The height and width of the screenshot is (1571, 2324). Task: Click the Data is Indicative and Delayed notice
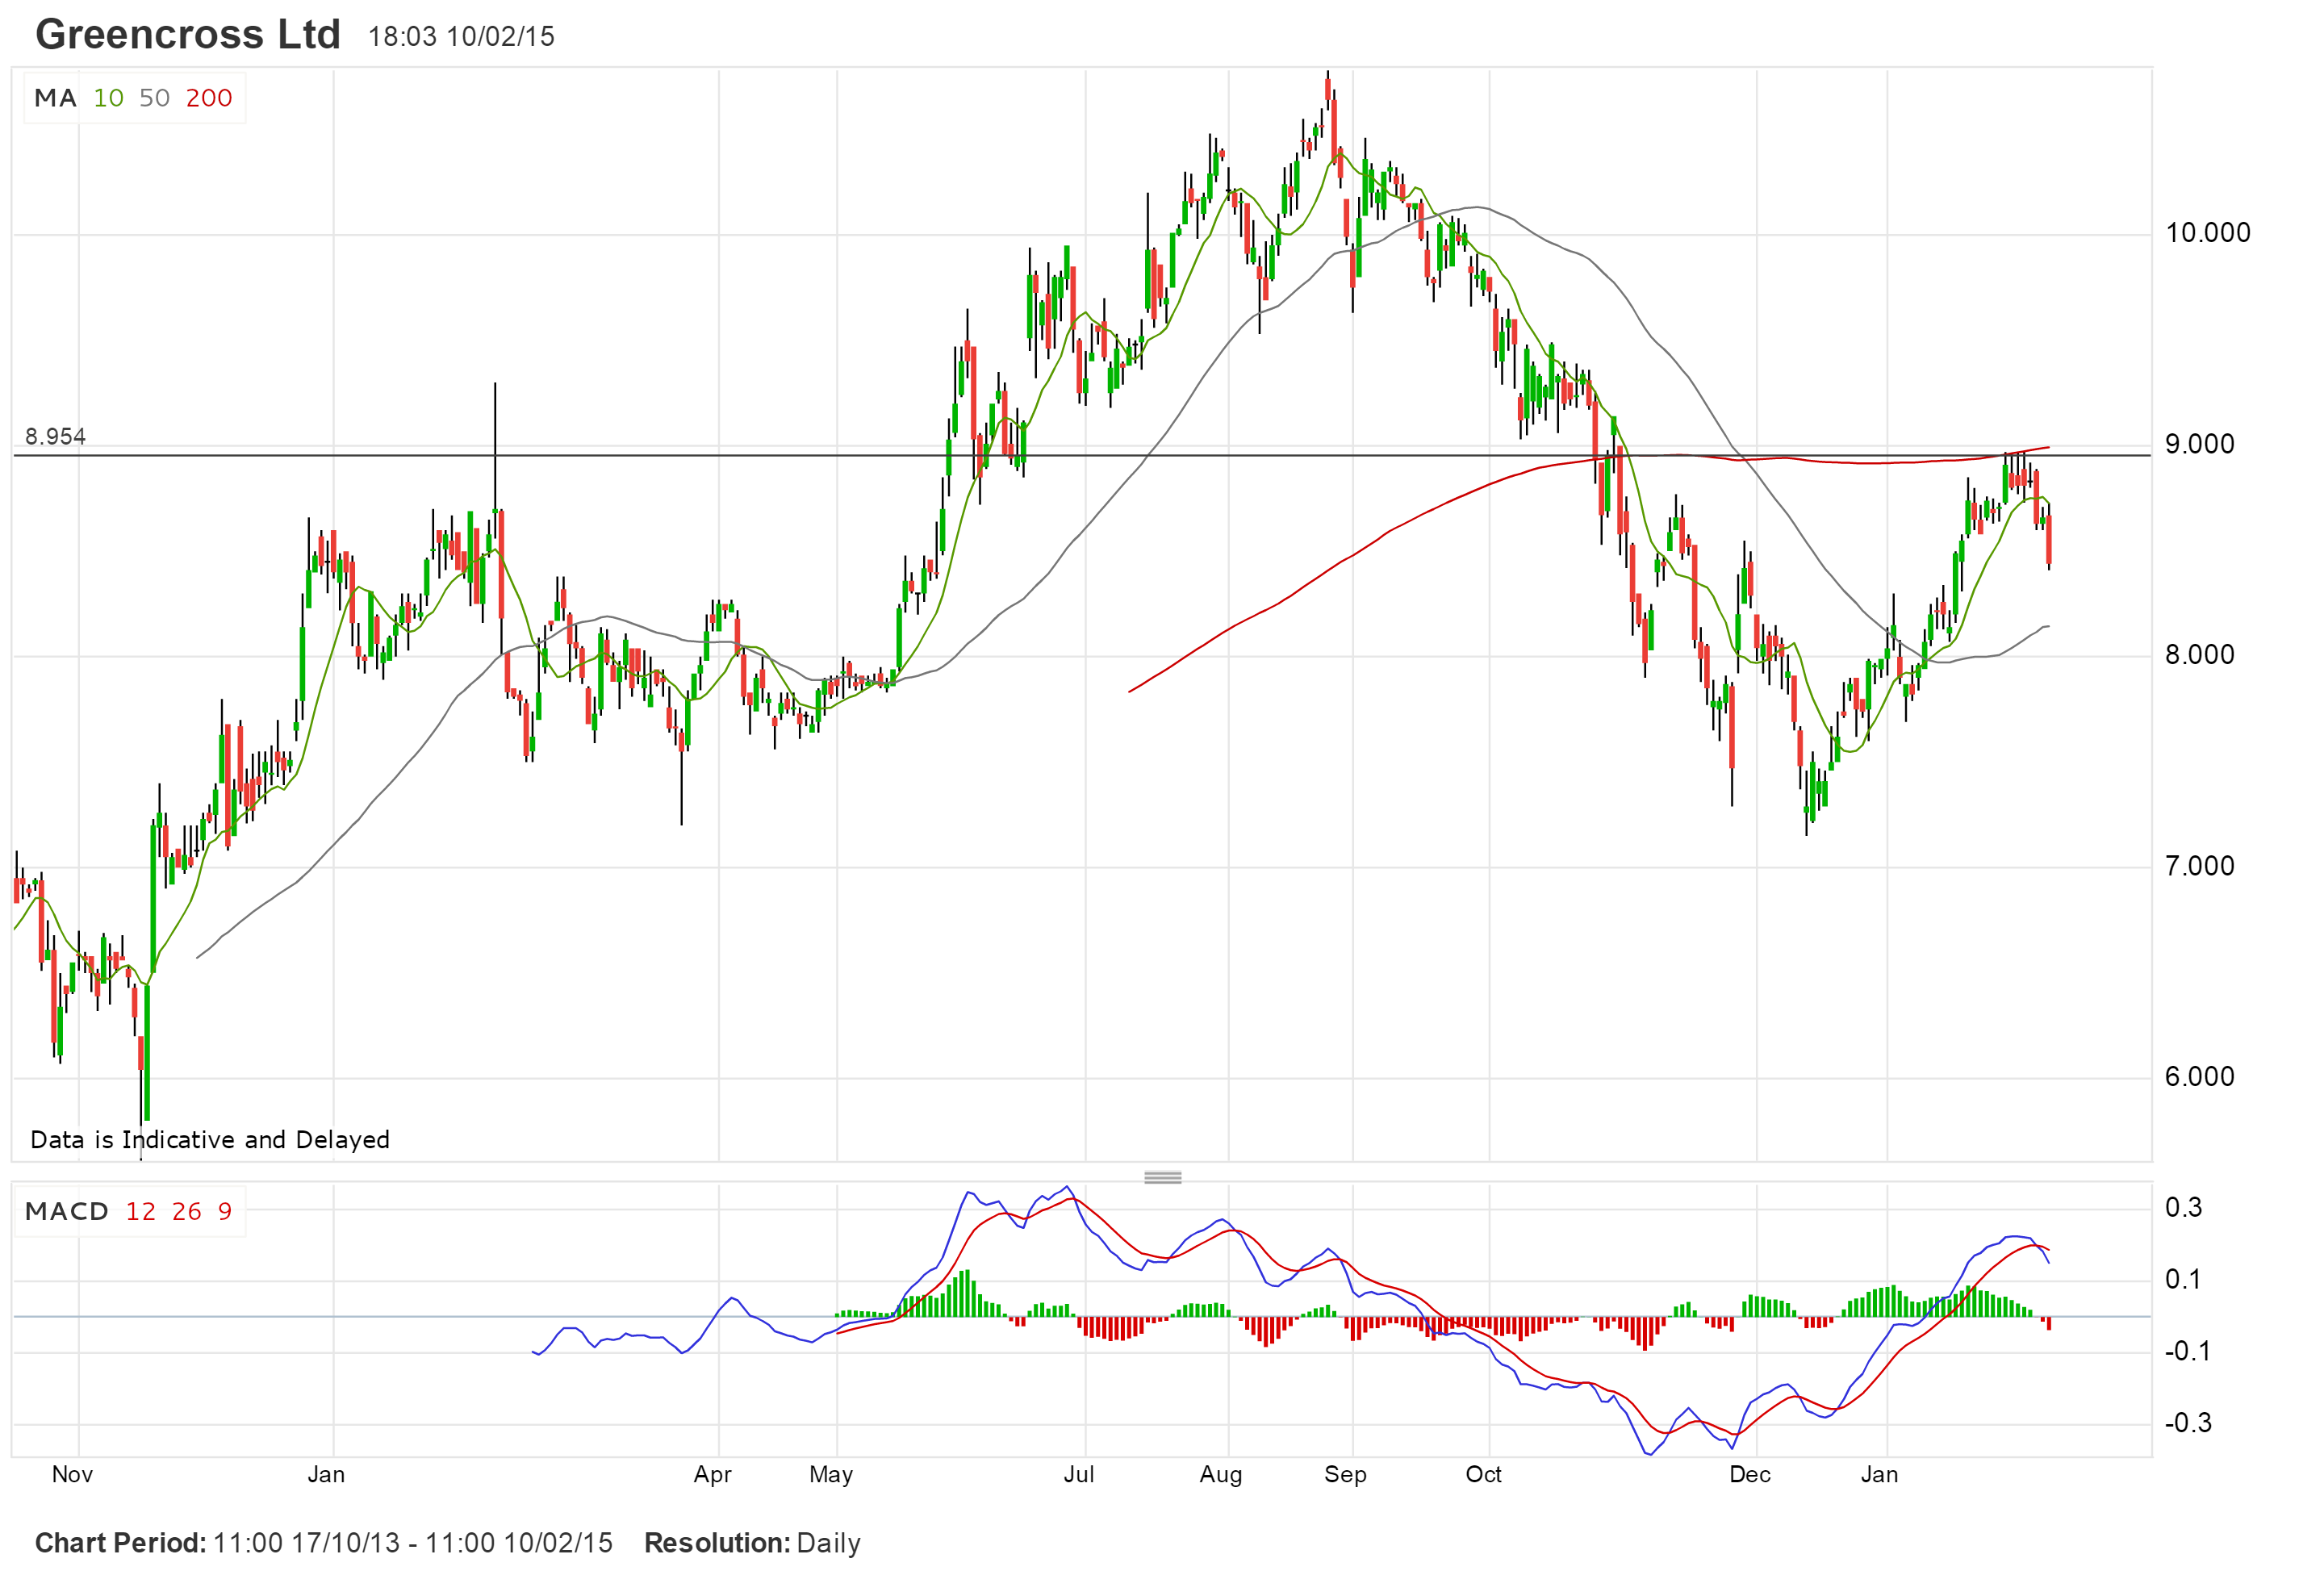[x=210, y=1140]
